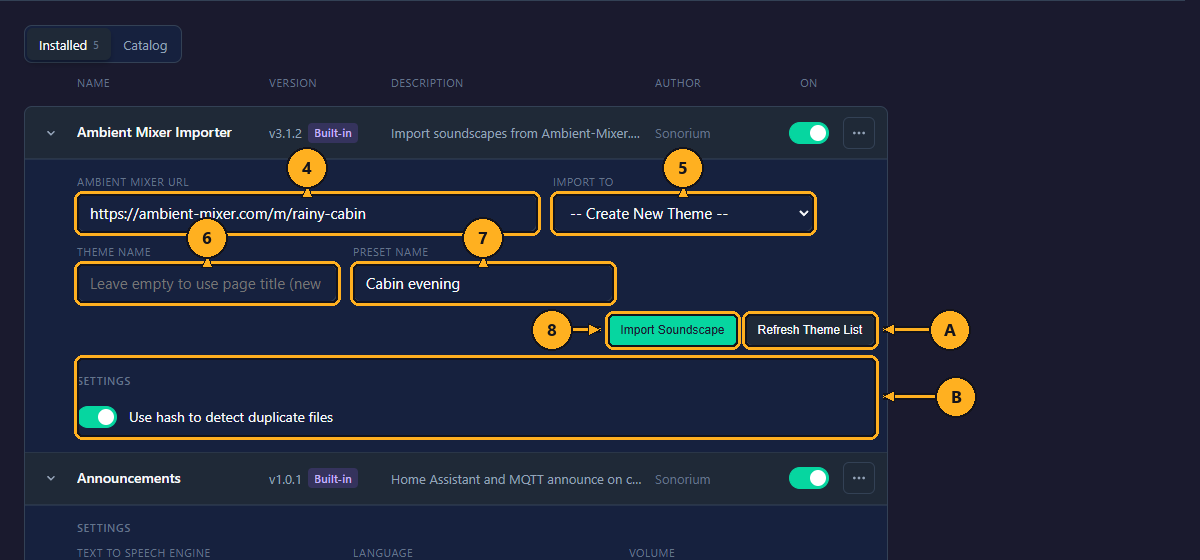
Task: Open more options for Announcements
Action: (x=859, y=479)
